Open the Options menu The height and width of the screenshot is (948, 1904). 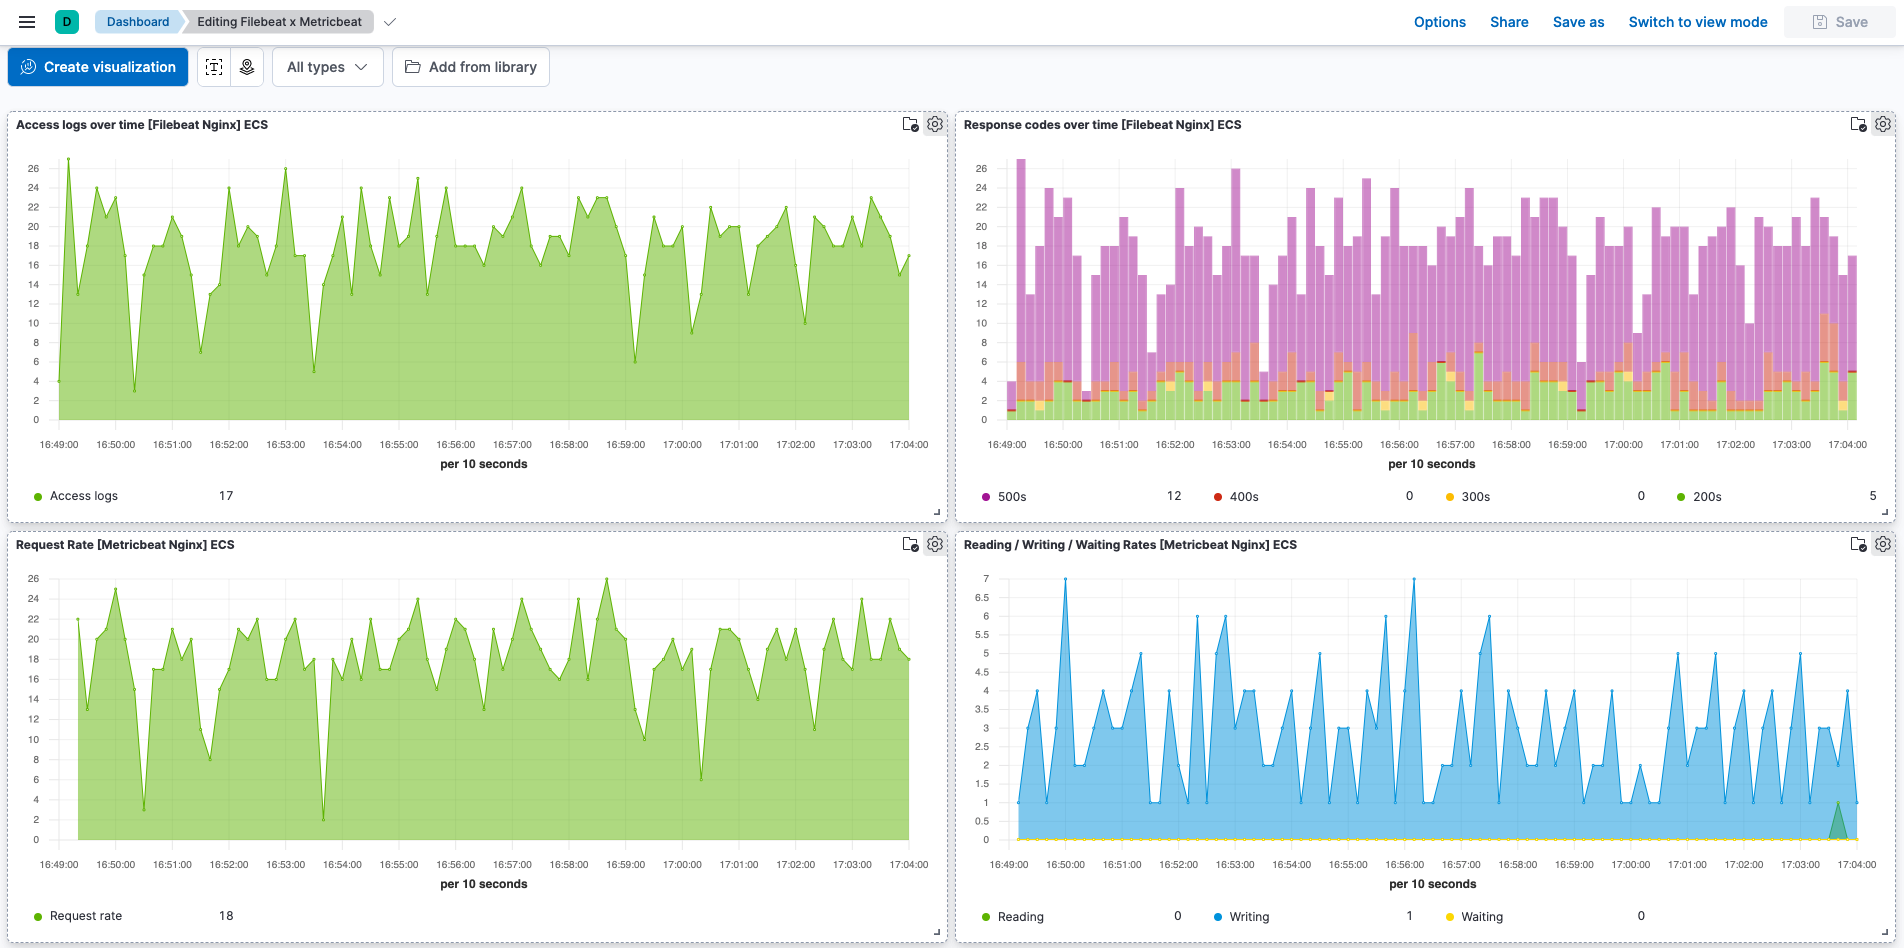click(1439, 22)
